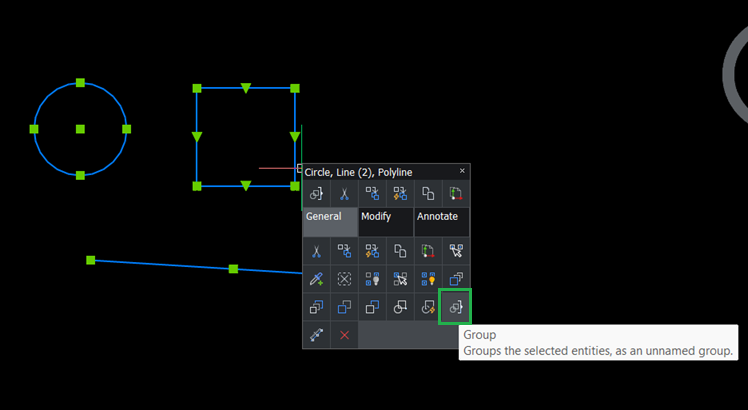Click the Copy with Base Point icon beneath Annotate
Image resolution: width=748 pixels, height=410 pixels.
(428, 251)
